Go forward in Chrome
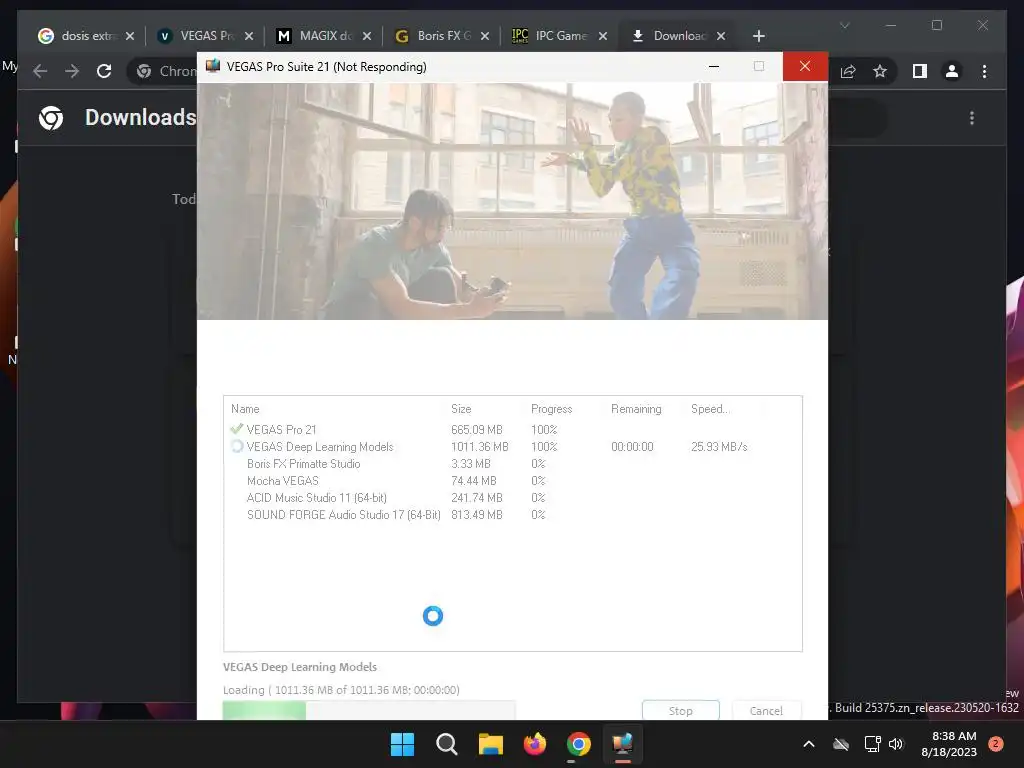Viewport: 1024px width, 768px height. pyautogui.click(x=72, y=71)
